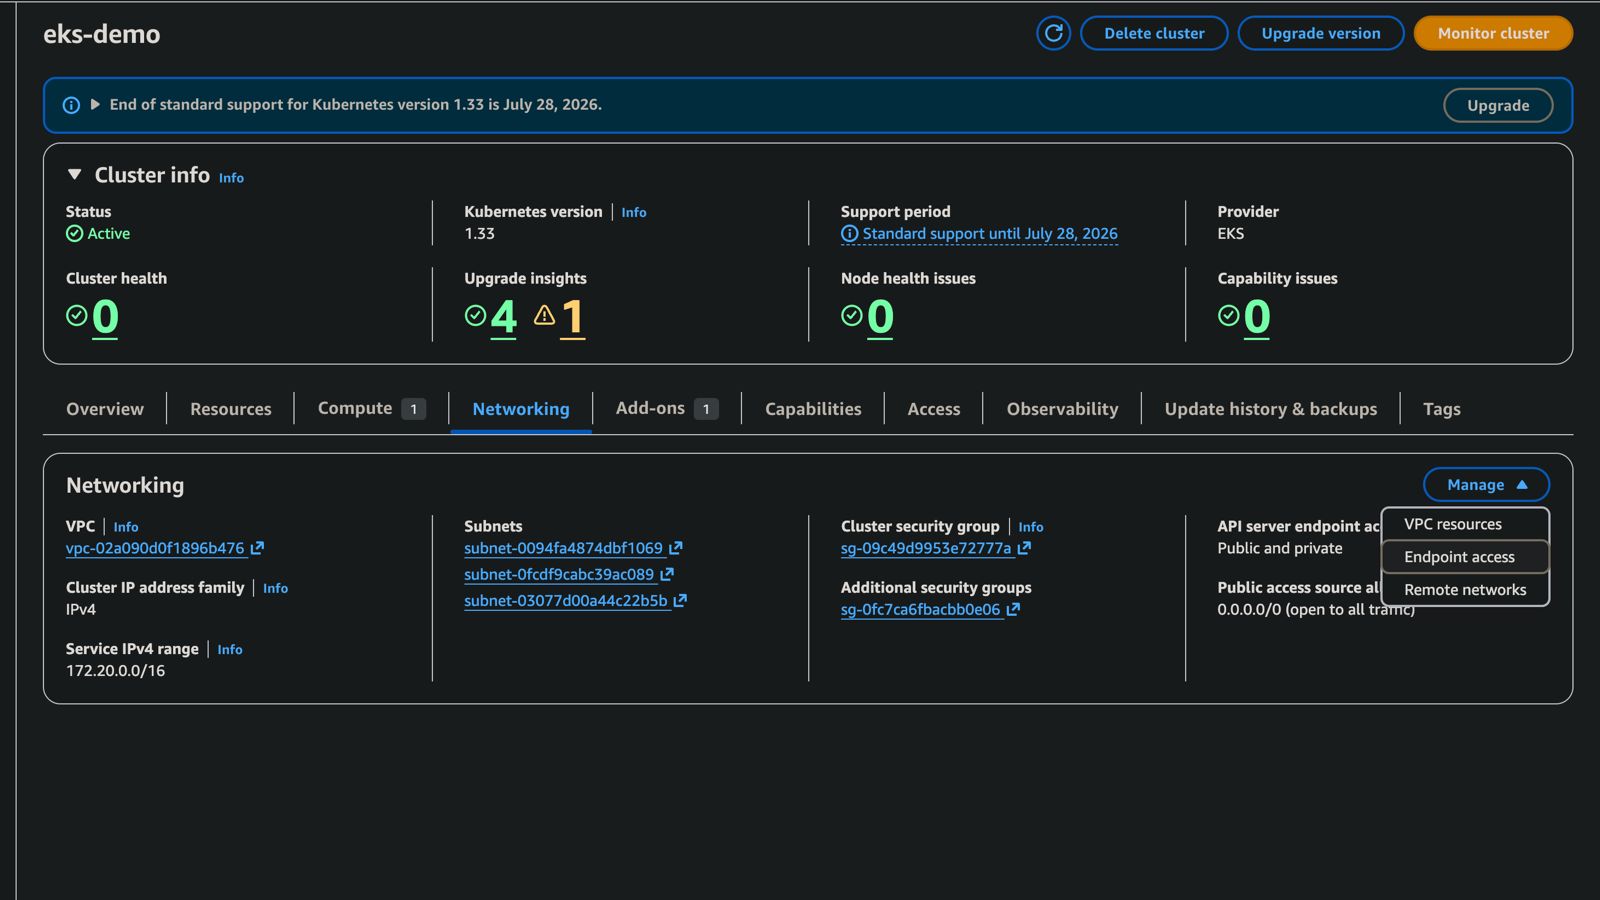Click the external link icon for subnet-03077d00a44c22b5b
The width and height of the screenshot is (1600, 900).
[x=680, y=601]
